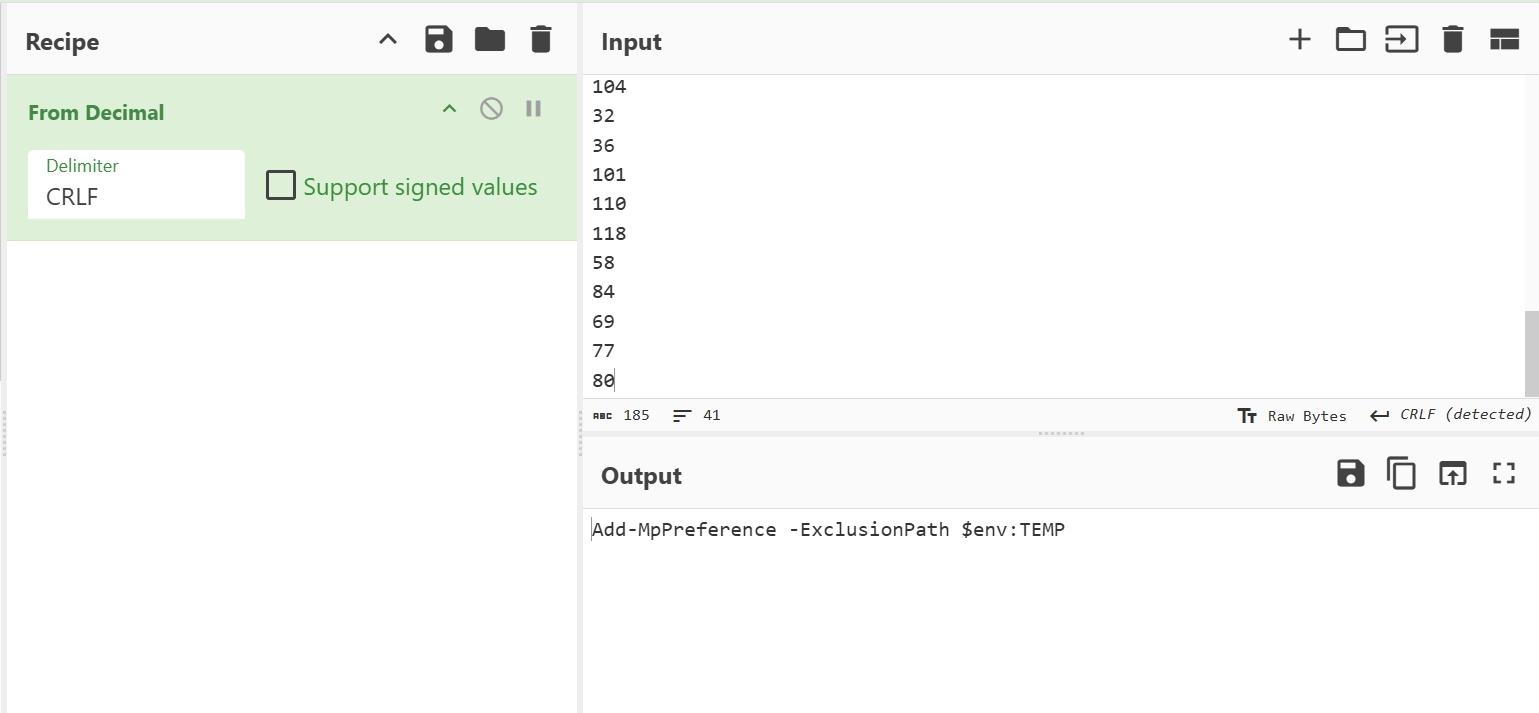
Task: Open a file into the Input panel
Action: coord(1350,39)
